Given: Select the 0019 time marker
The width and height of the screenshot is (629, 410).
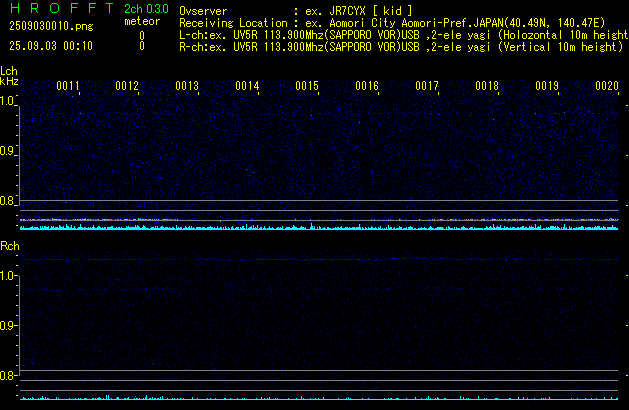Looking at the screenshot, I should pos(547,86).
